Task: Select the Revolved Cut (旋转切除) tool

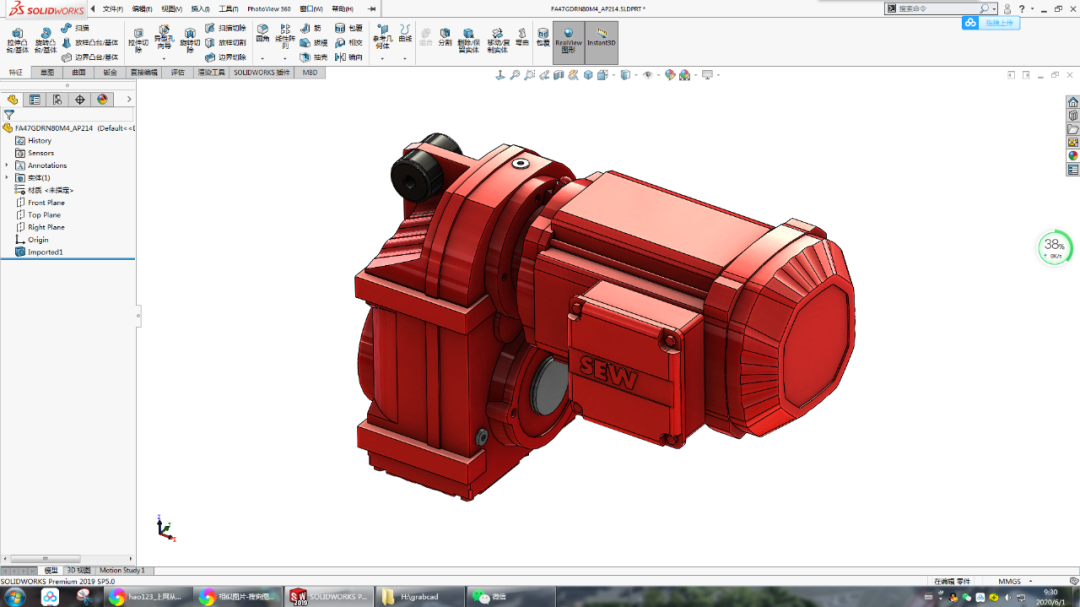Action: 189,41
